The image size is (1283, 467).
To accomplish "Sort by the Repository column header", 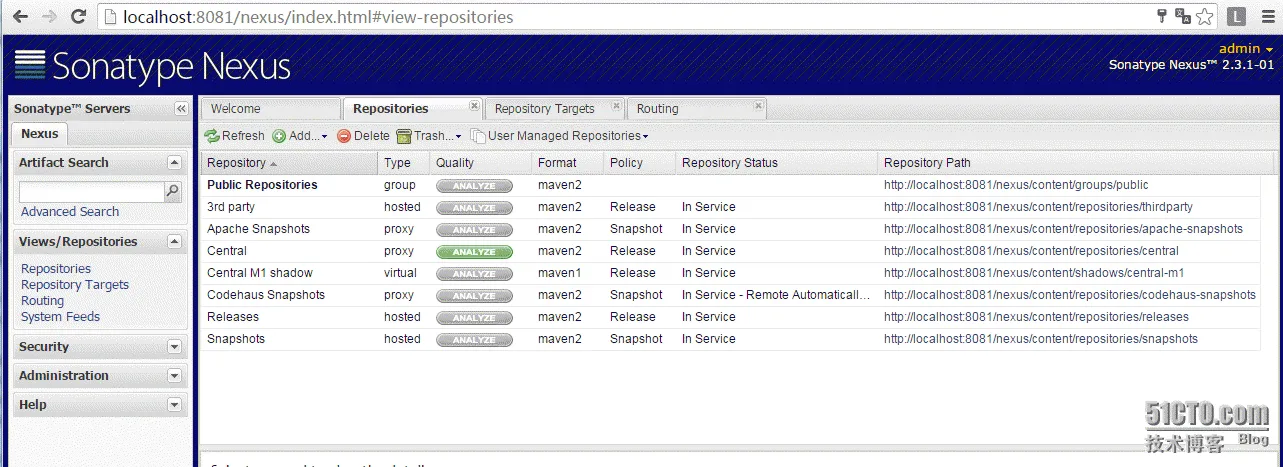I will coord(289,163).
